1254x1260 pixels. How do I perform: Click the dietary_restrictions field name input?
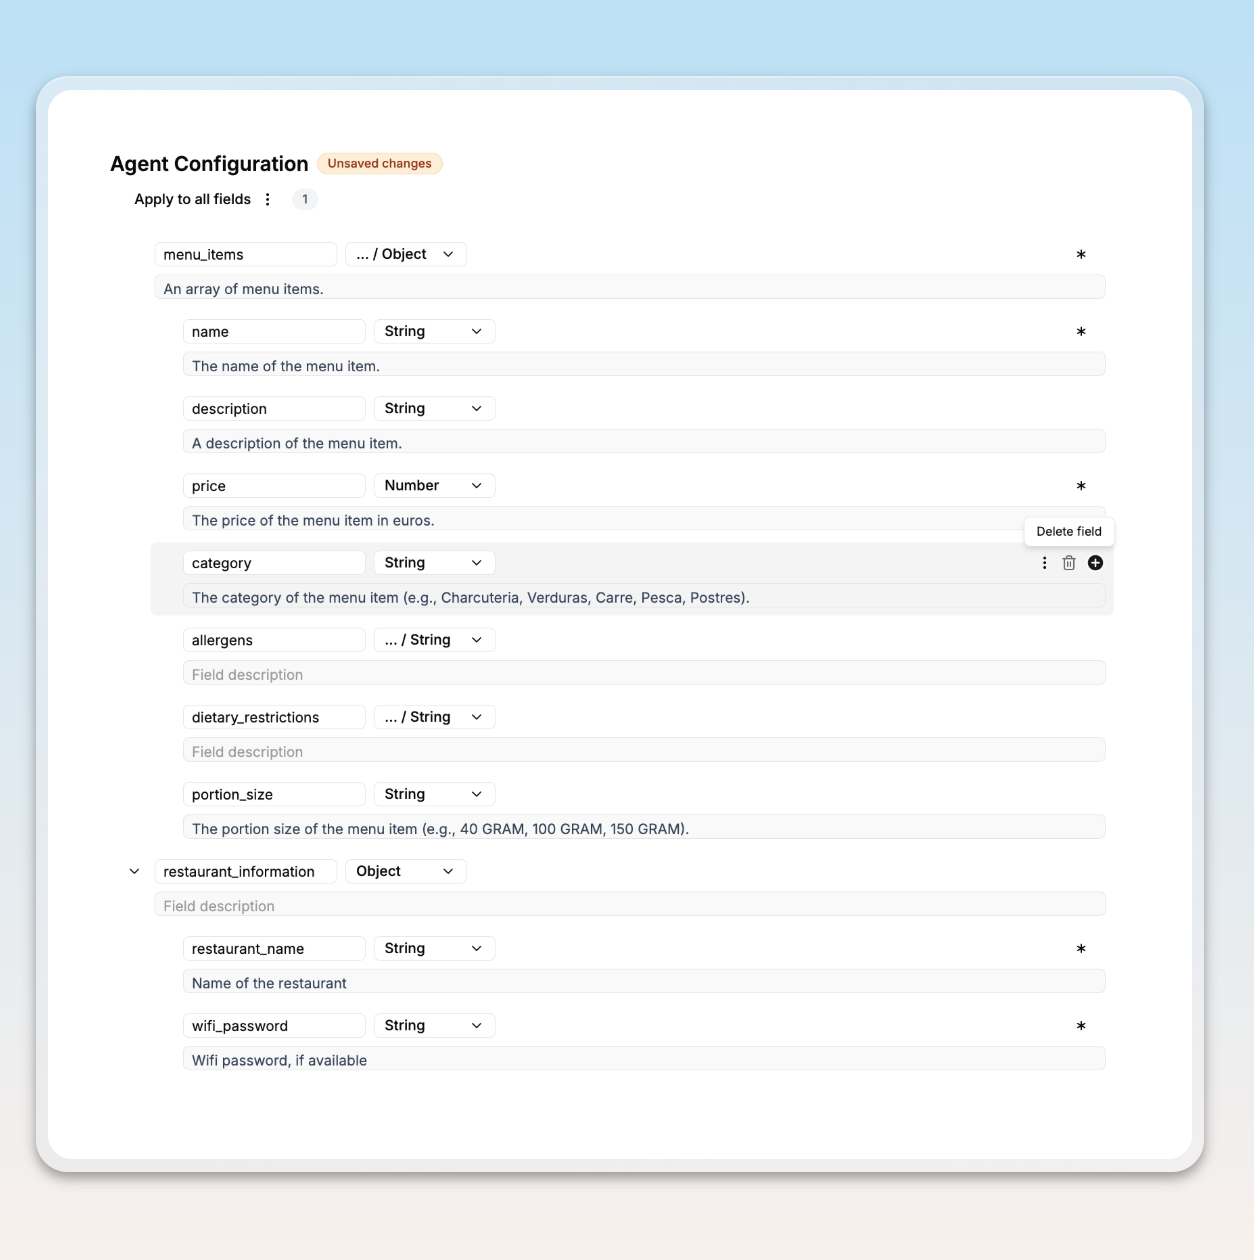pos(274,717)
